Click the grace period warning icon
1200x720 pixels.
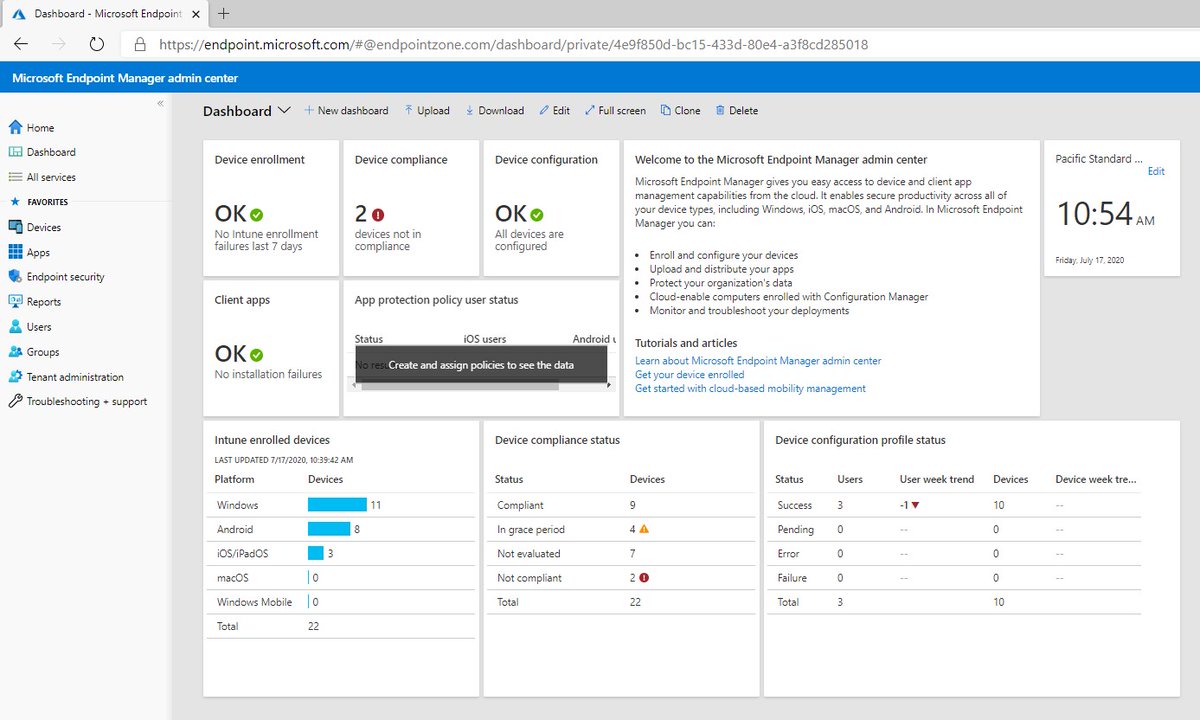(x=644, y=529)
